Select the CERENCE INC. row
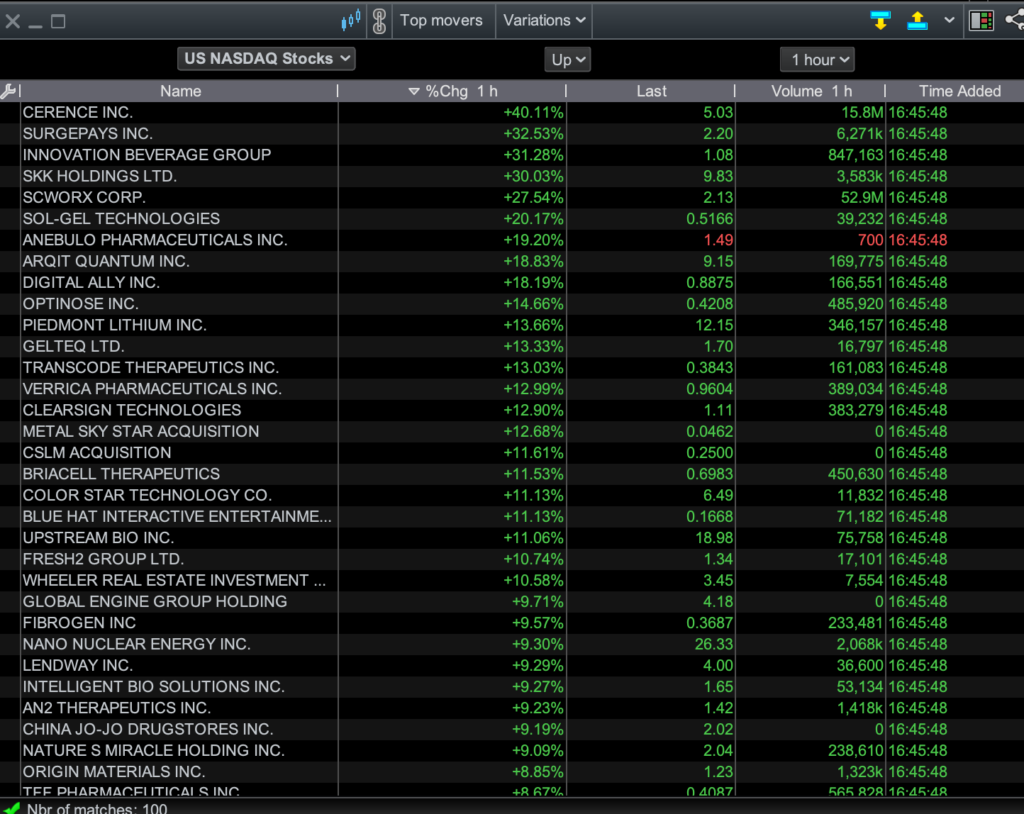This screenshot has height=814, width=1024. 512,112
